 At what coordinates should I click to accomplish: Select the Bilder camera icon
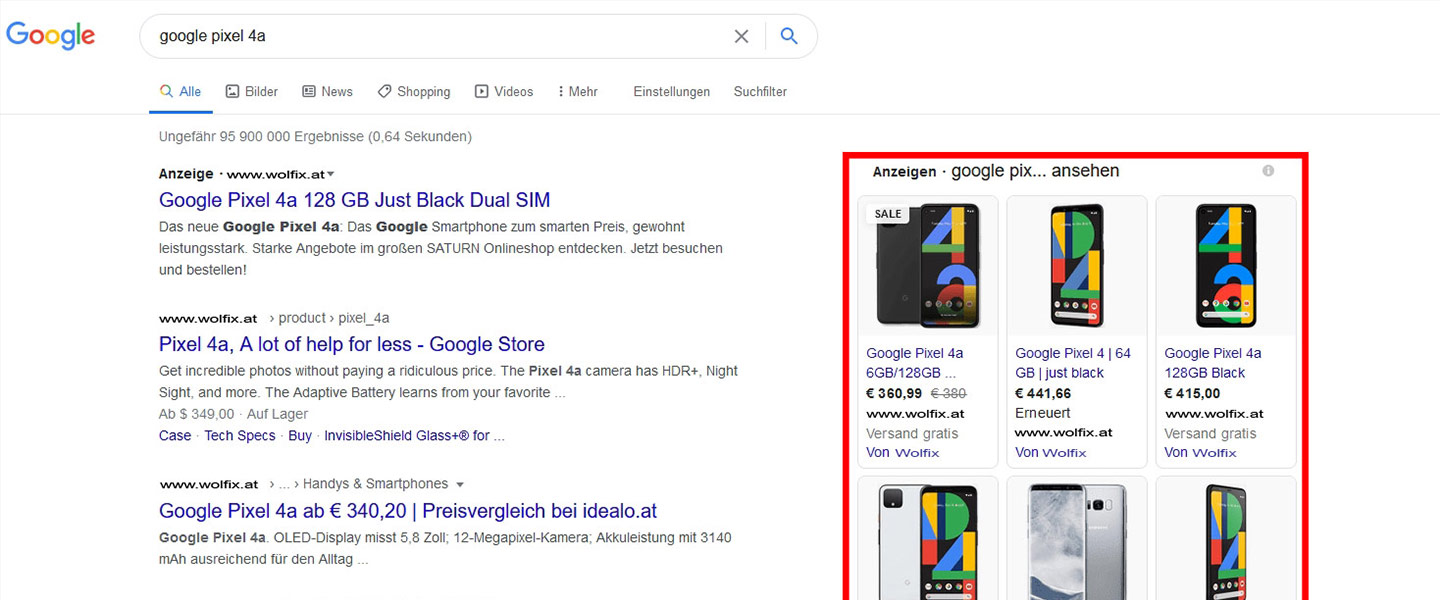tap(230, 91)
